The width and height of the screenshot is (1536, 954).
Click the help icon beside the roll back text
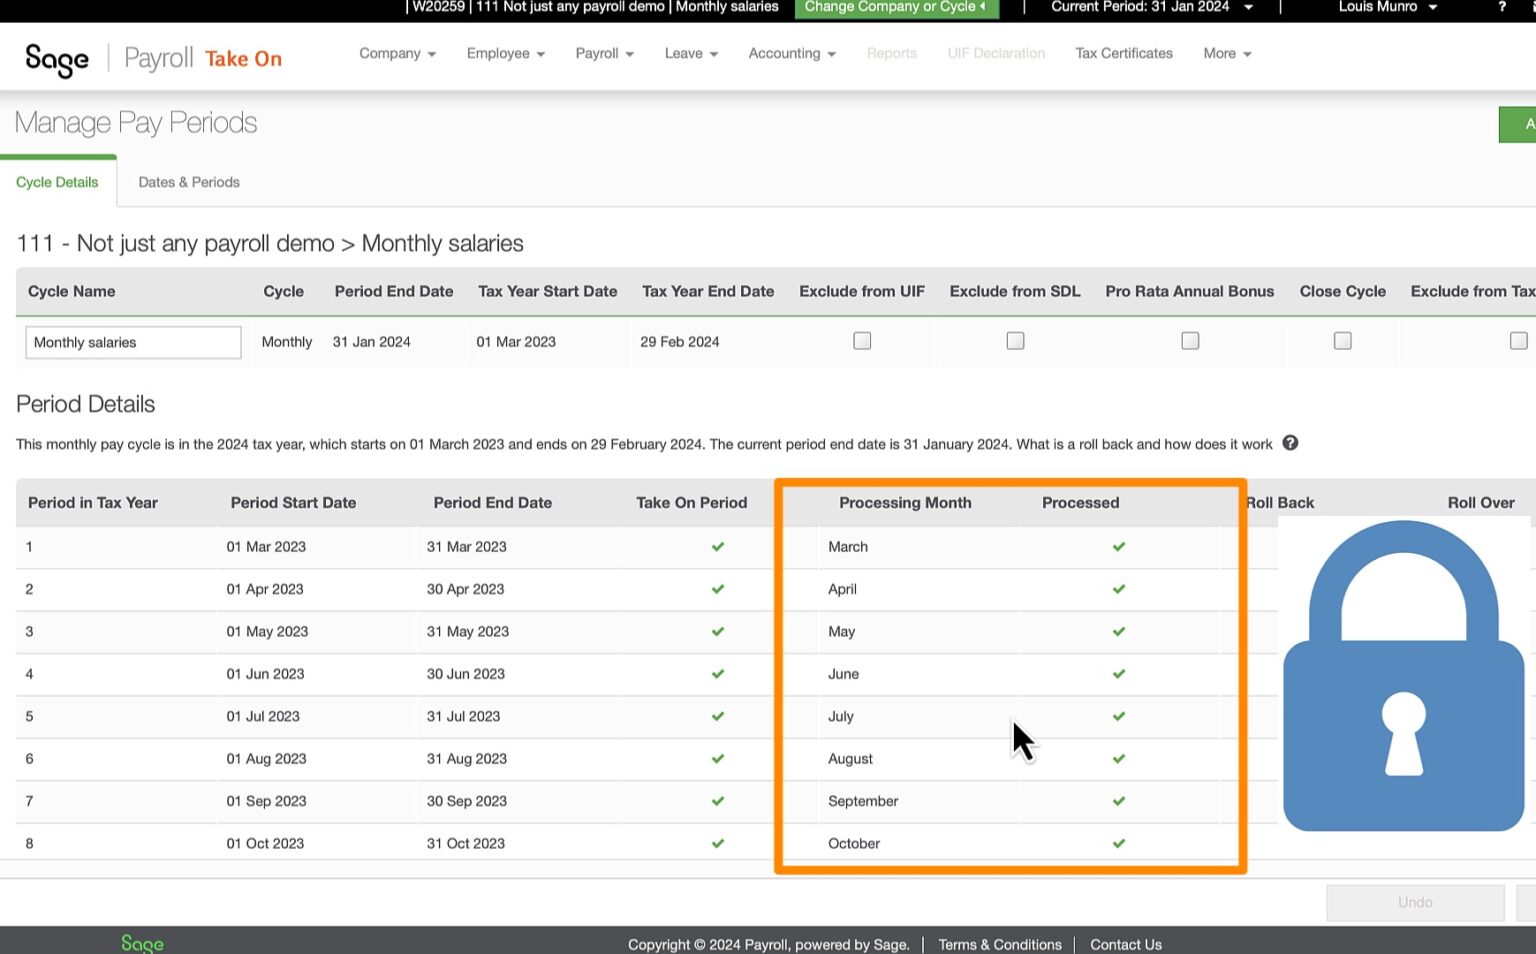coord(1290,443)
